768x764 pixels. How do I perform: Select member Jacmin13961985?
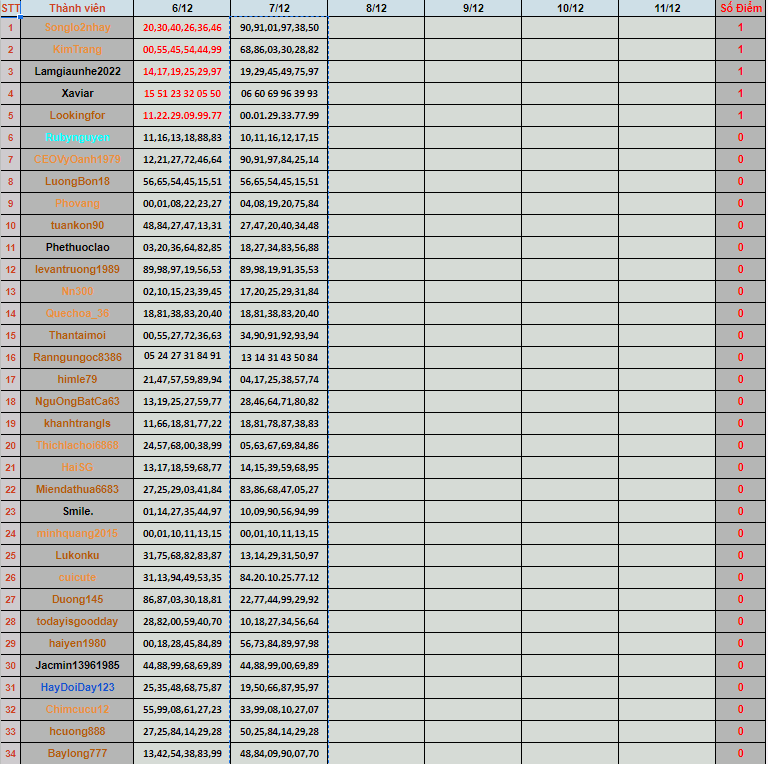click(x=77, y=666)
